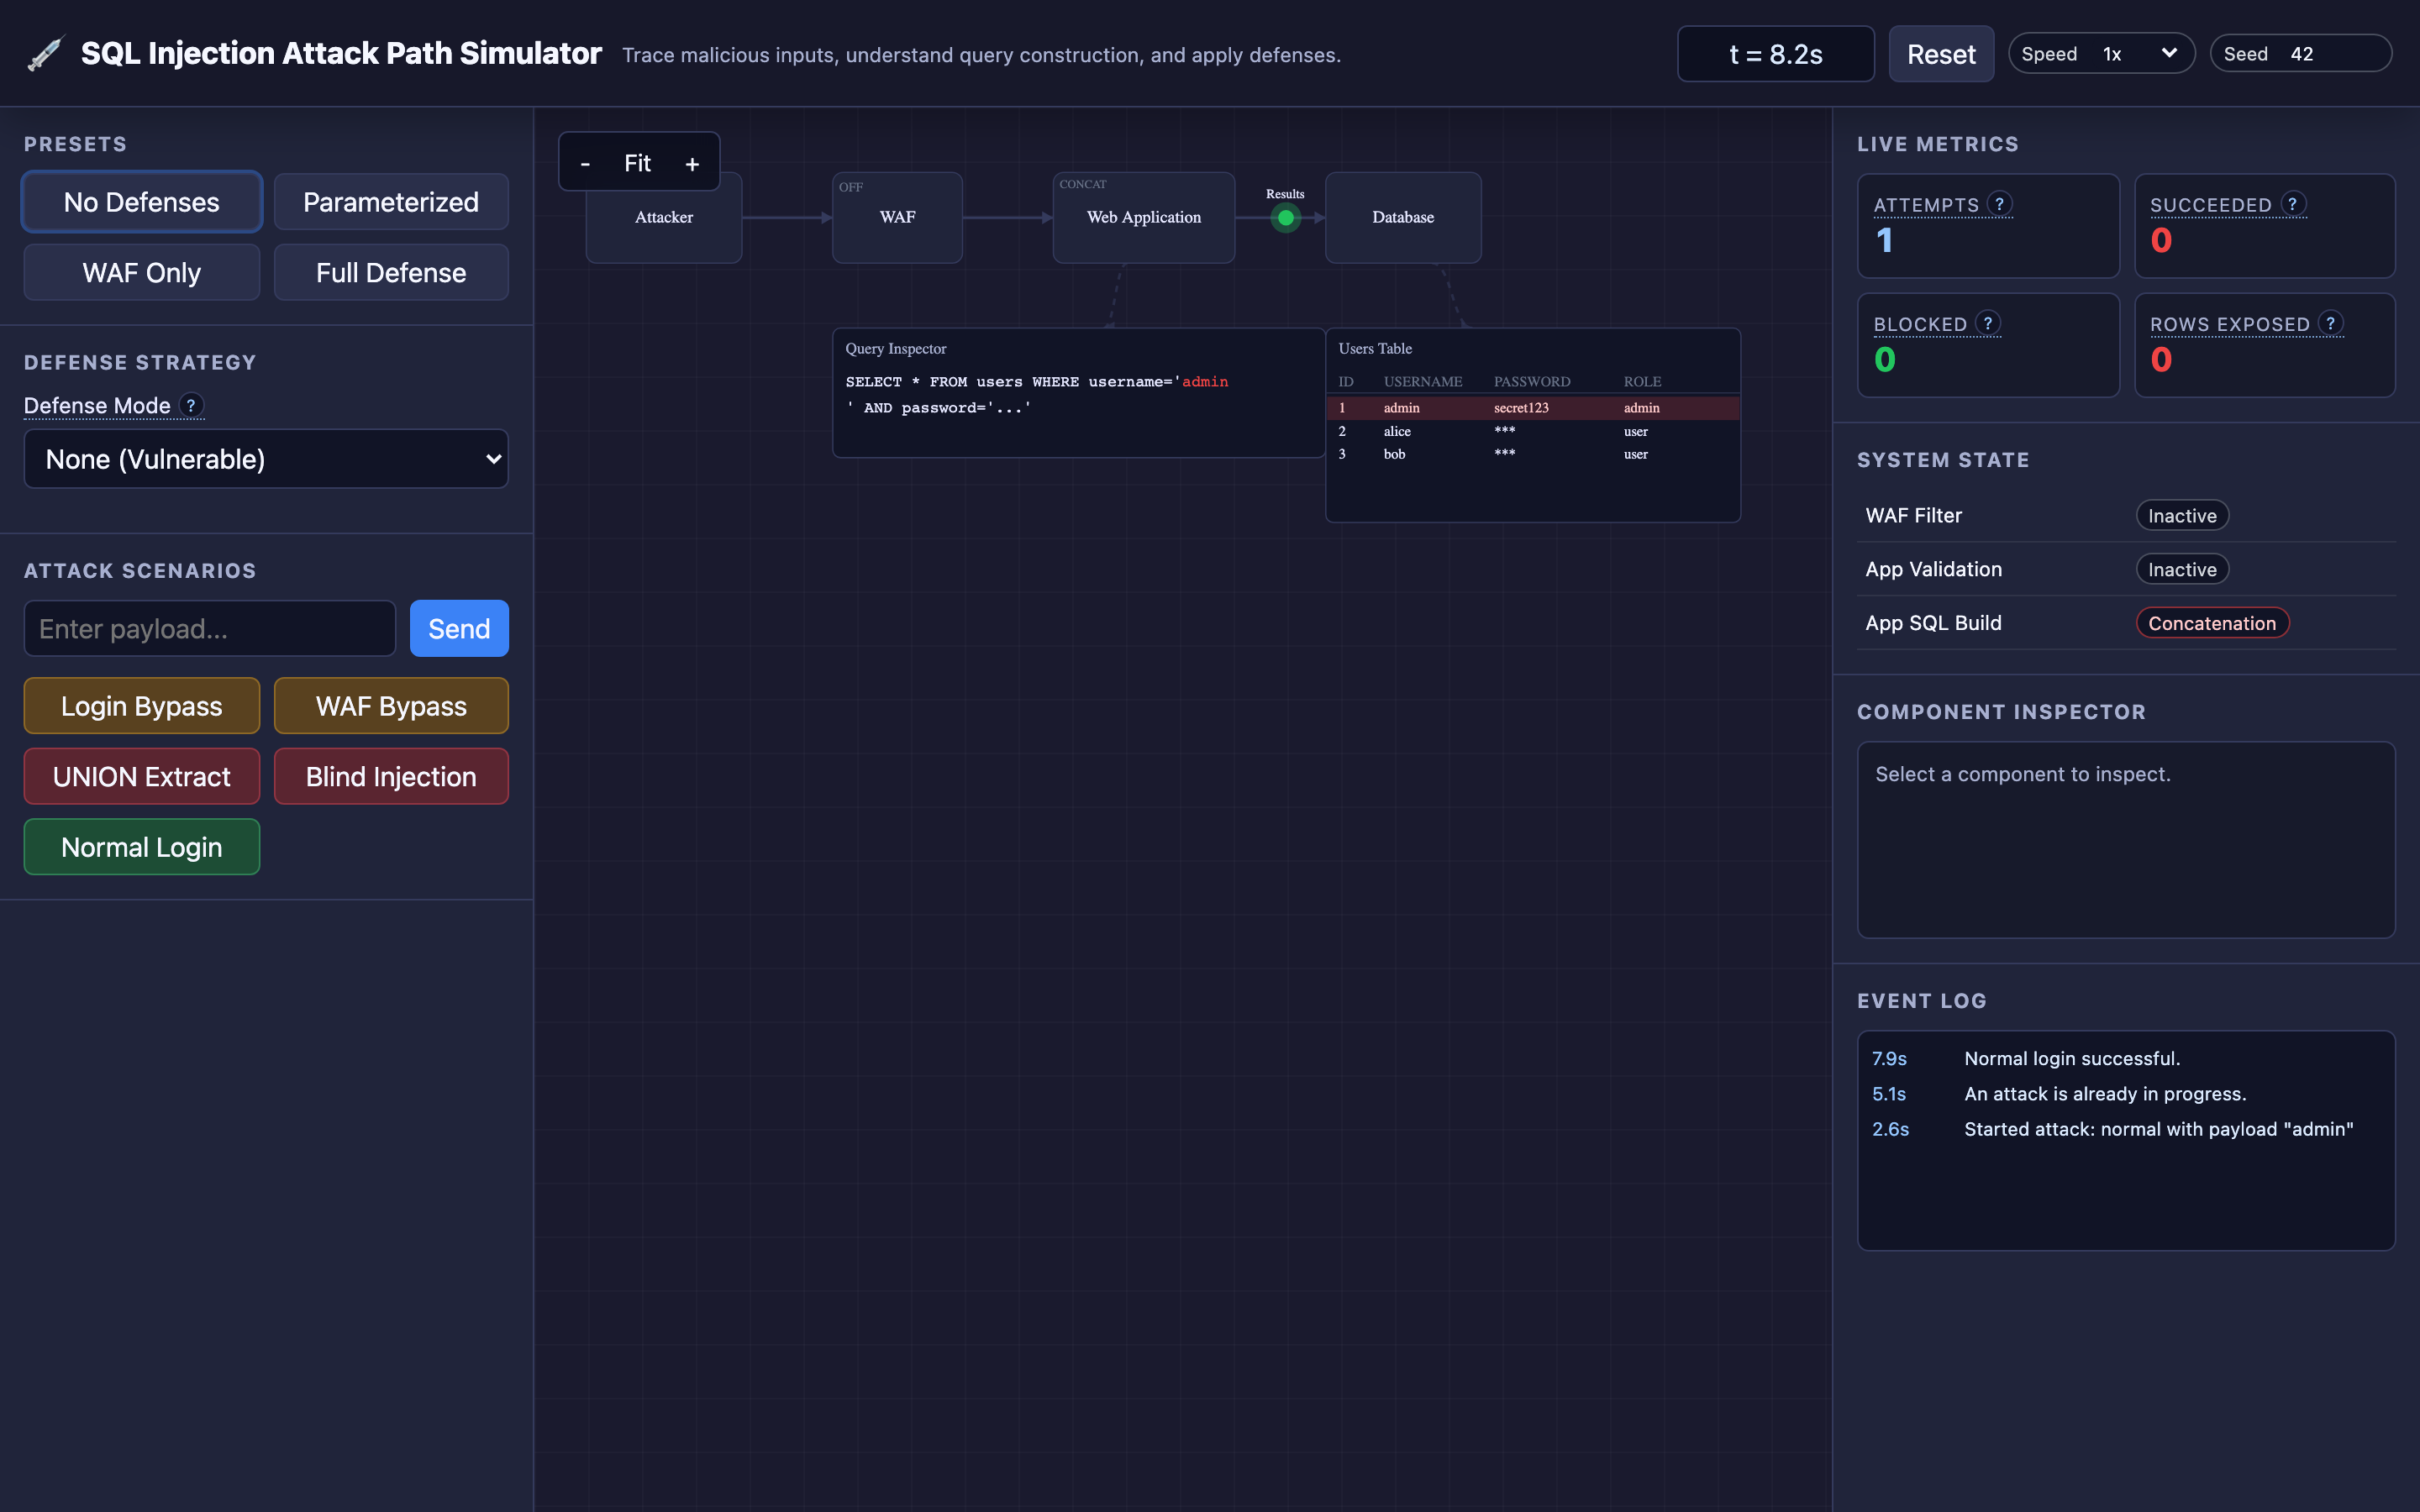Fit diagram to view

(637, 163)
